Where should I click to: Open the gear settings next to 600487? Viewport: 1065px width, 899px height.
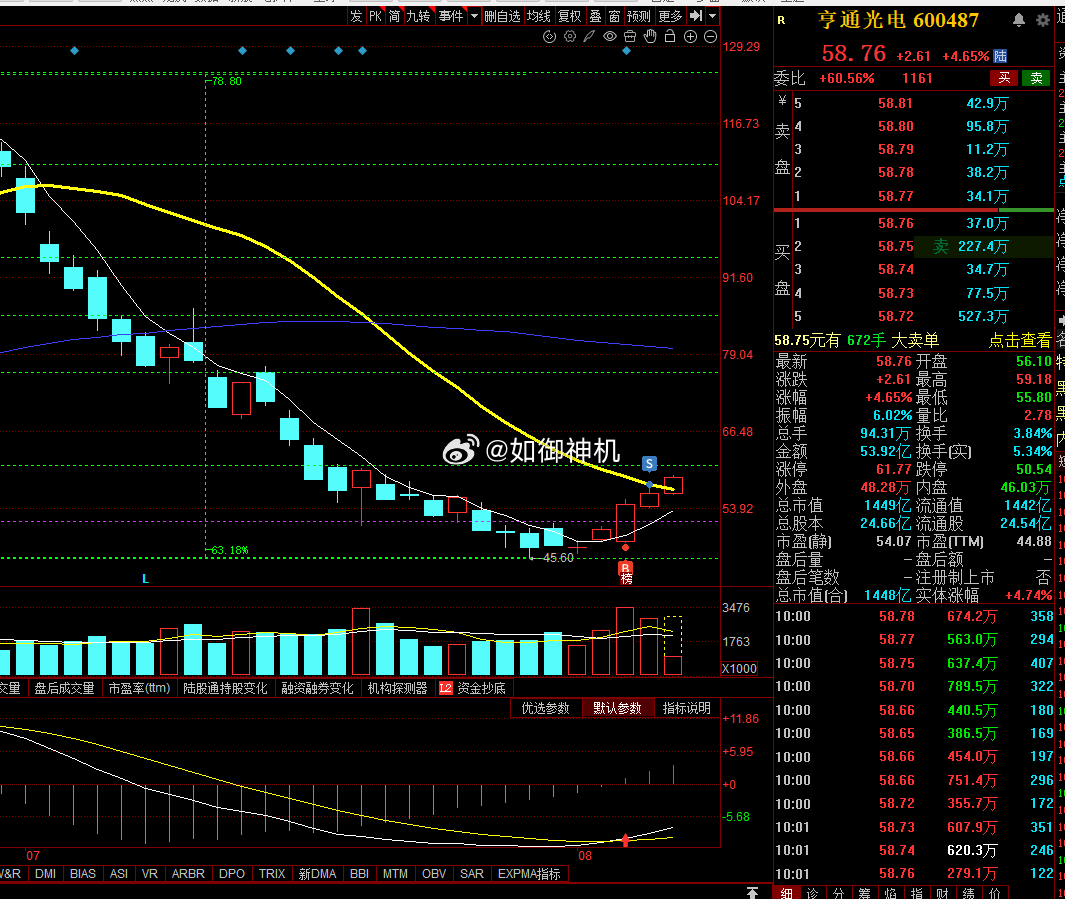click(1043, 20)
